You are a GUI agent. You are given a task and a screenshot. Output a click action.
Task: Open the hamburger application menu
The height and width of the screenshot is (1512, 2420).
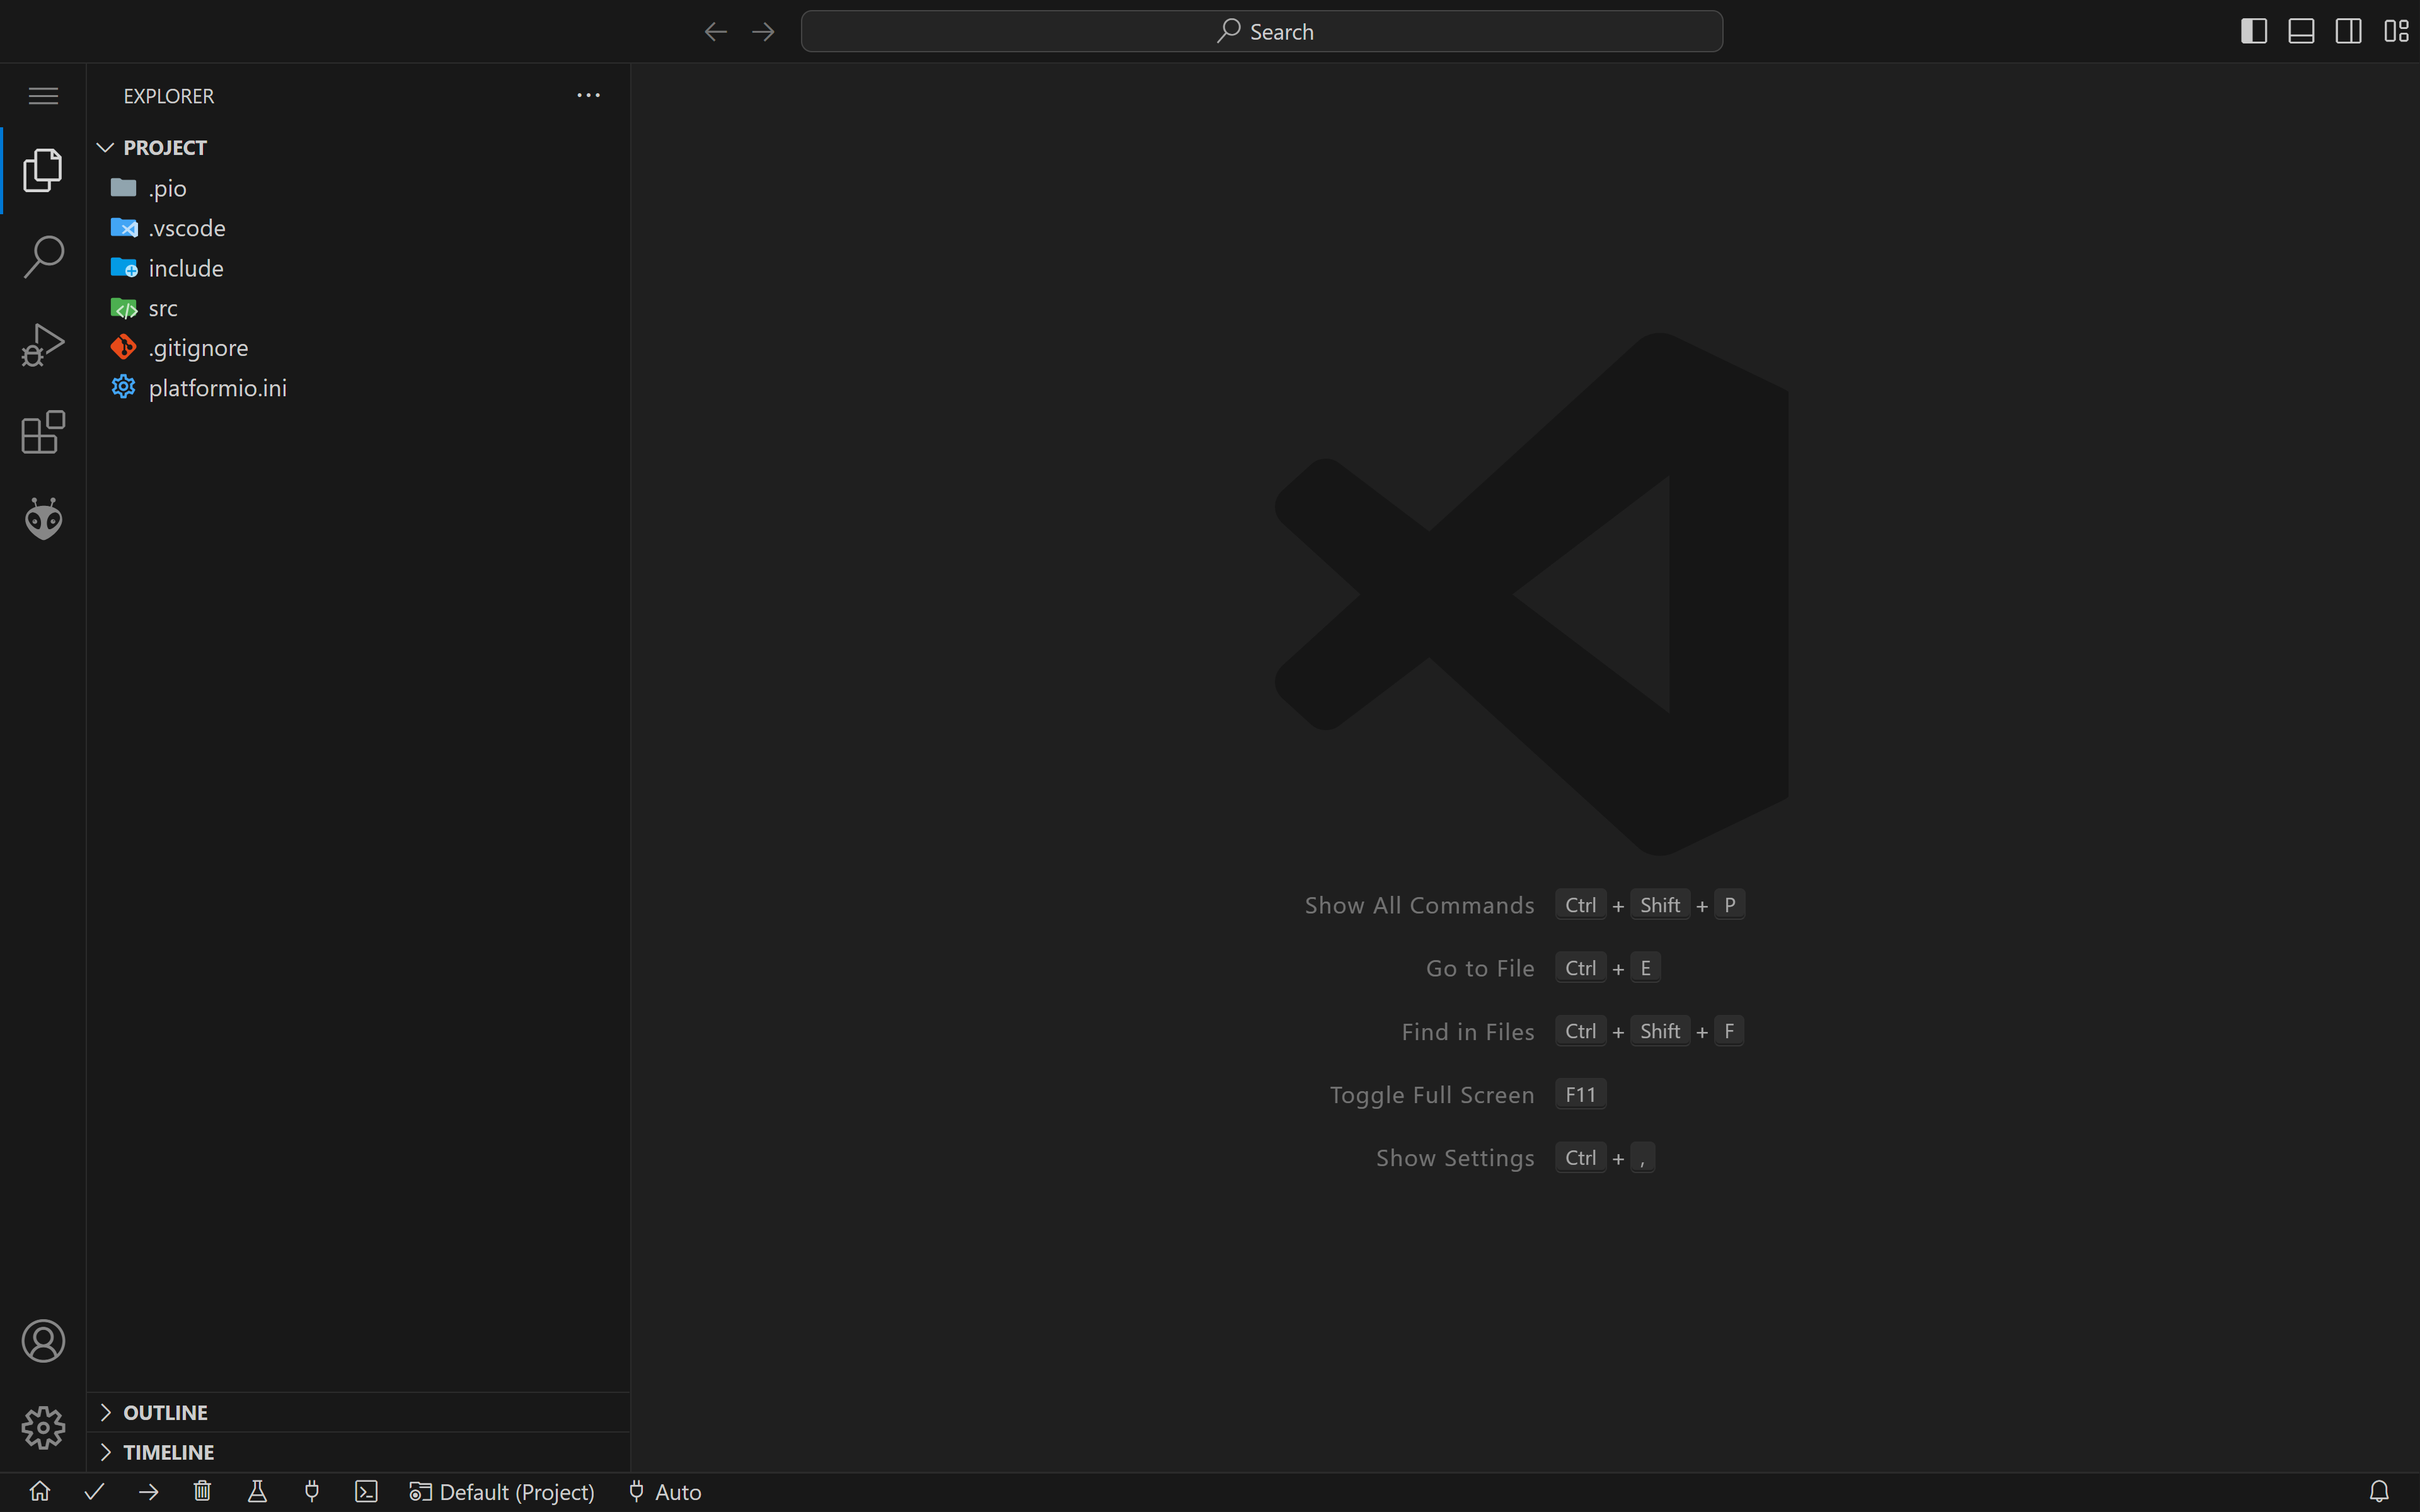pyautogui.click(x=43, y=96)
